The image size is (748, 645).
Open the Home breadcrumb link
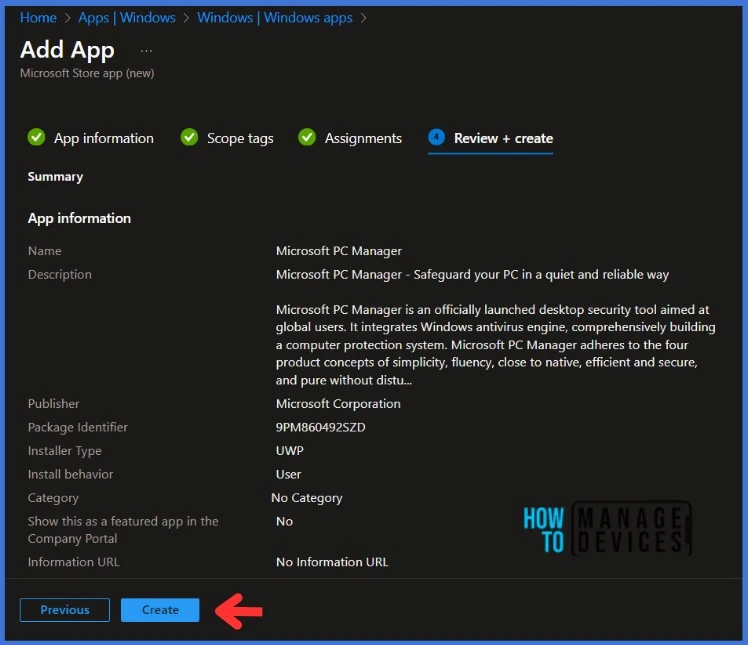coord(38,18)
